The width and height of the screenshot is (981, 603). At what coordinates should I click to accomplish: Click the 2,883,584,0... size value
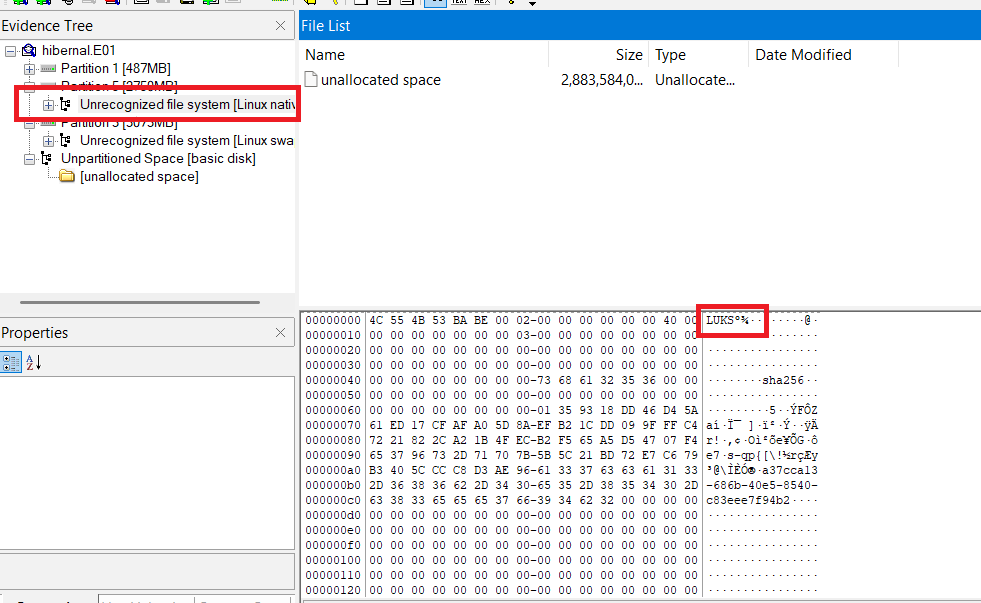(x=602, y=80)
